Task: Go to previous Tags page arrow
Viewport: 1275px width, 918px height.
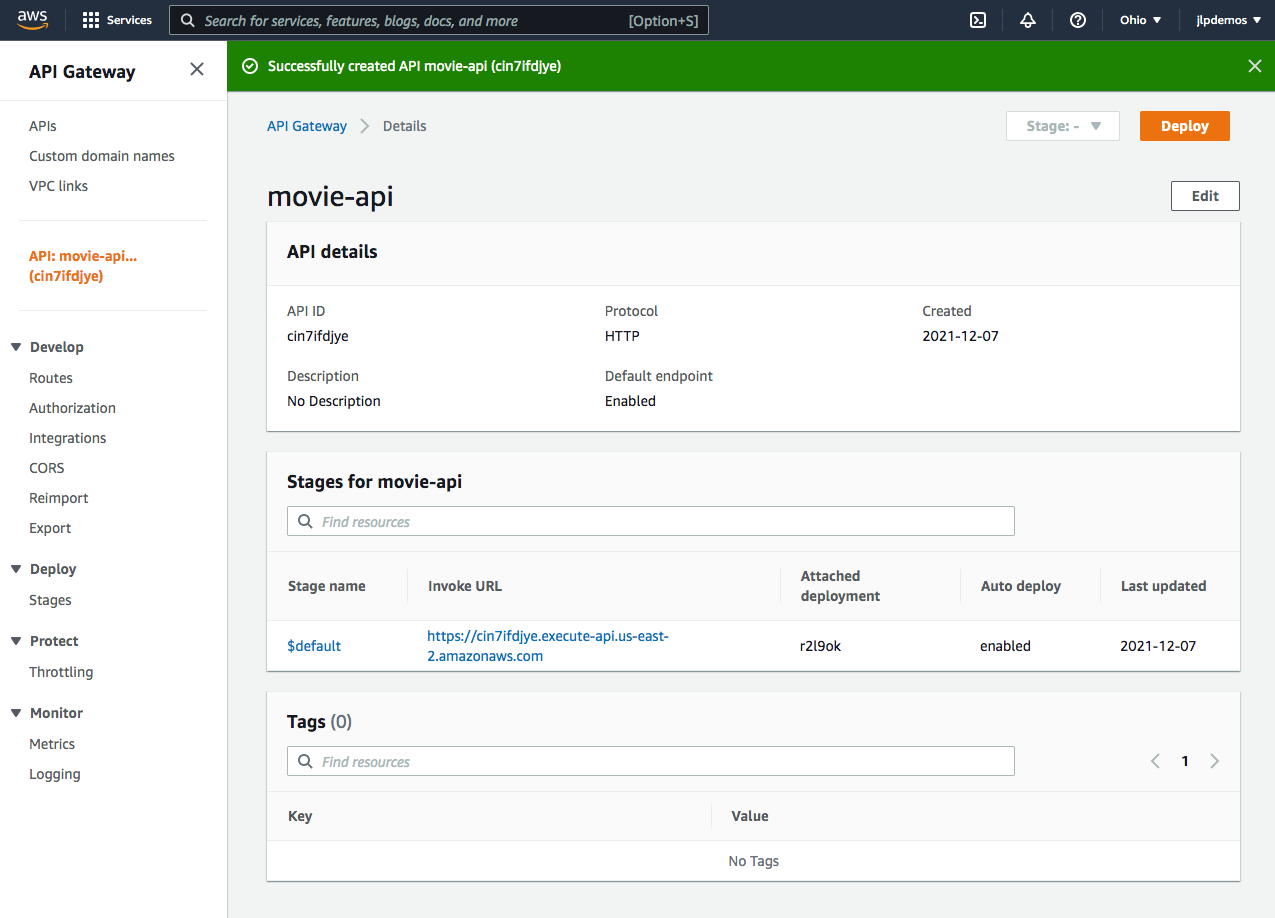Action: click(1155, 761)
